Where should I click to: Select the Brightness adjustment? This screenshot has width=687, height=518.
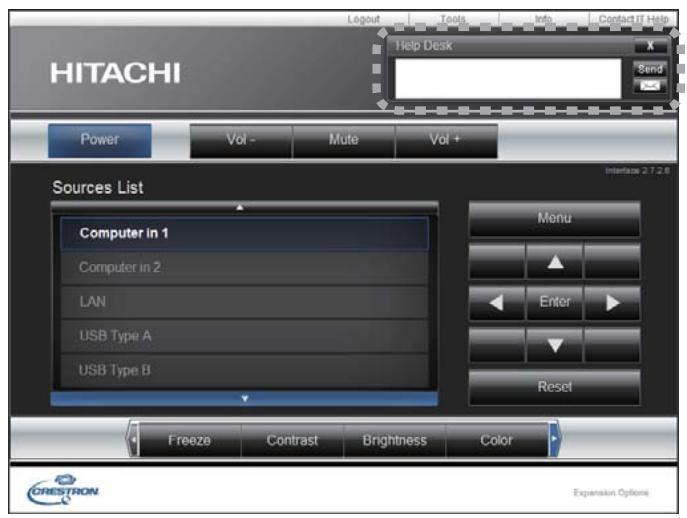[394, 440]
